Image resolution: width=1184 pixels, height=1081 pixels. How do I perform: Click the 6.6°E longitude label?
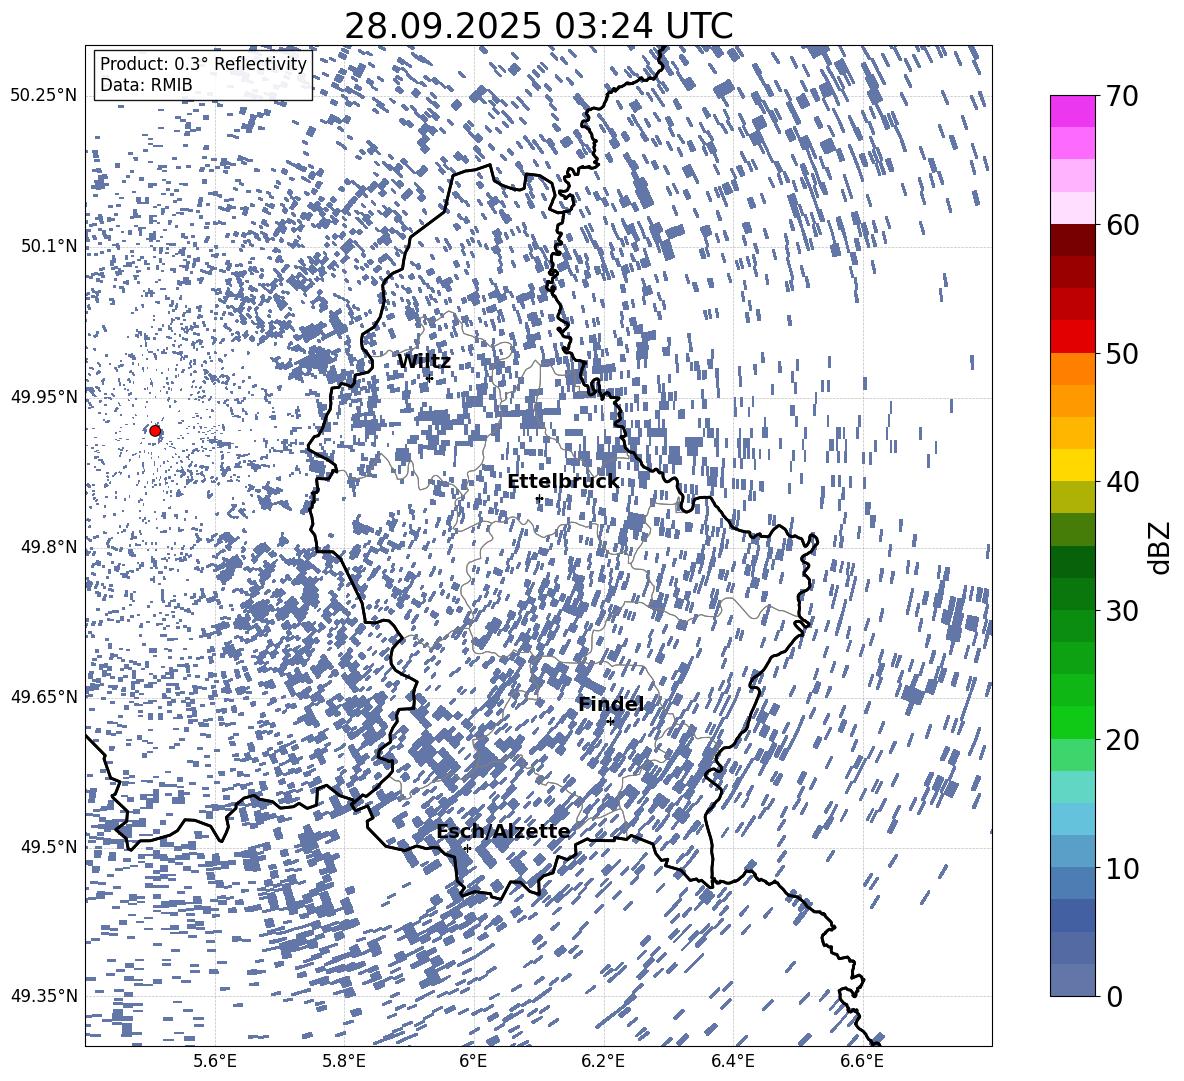862,1061
